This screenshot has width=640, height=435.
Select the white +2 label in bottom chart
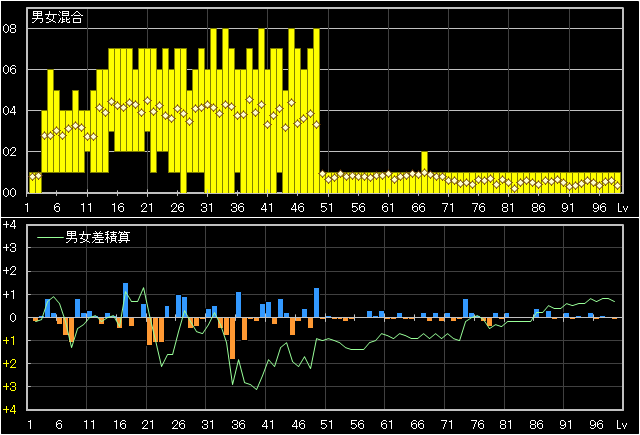9,271
